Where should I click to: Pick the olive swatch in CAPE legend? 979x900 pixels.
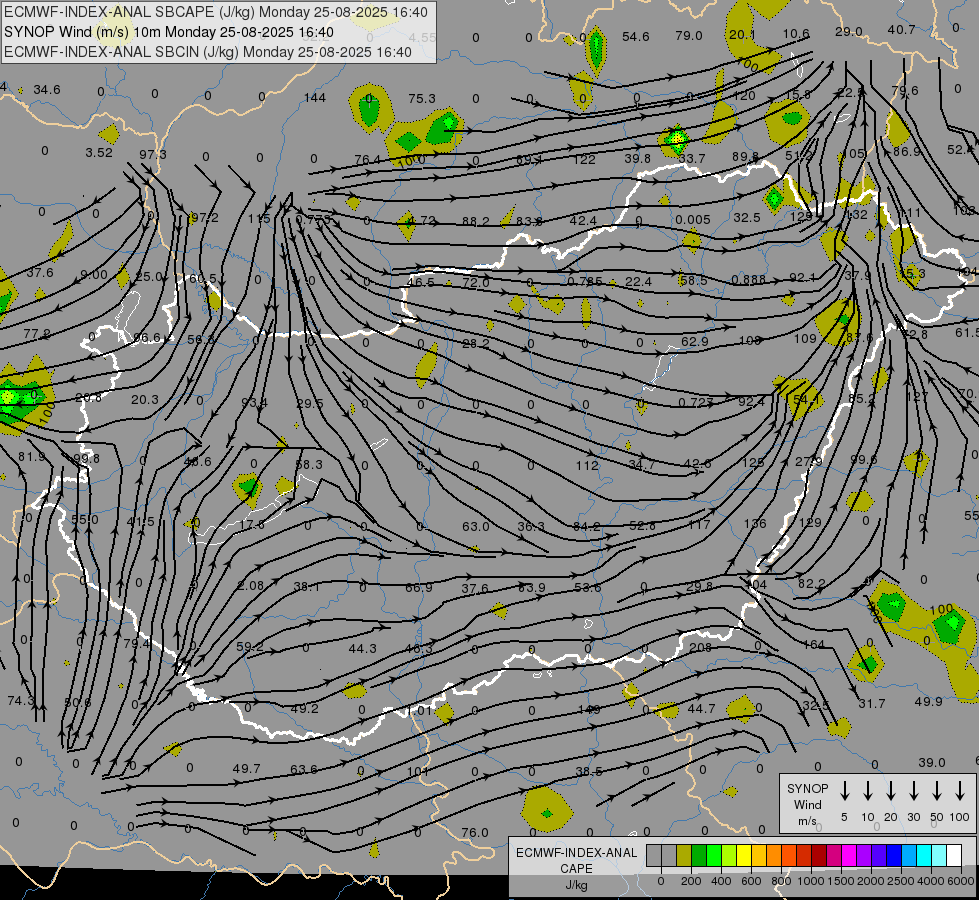click(684, 855)
